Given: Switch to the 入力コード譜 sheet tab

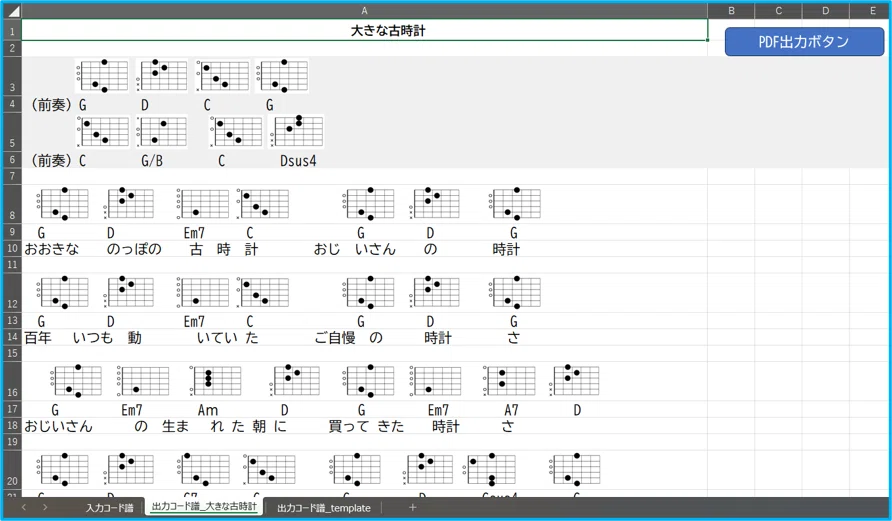Looking at the screenshot, I should click(109, 508).
